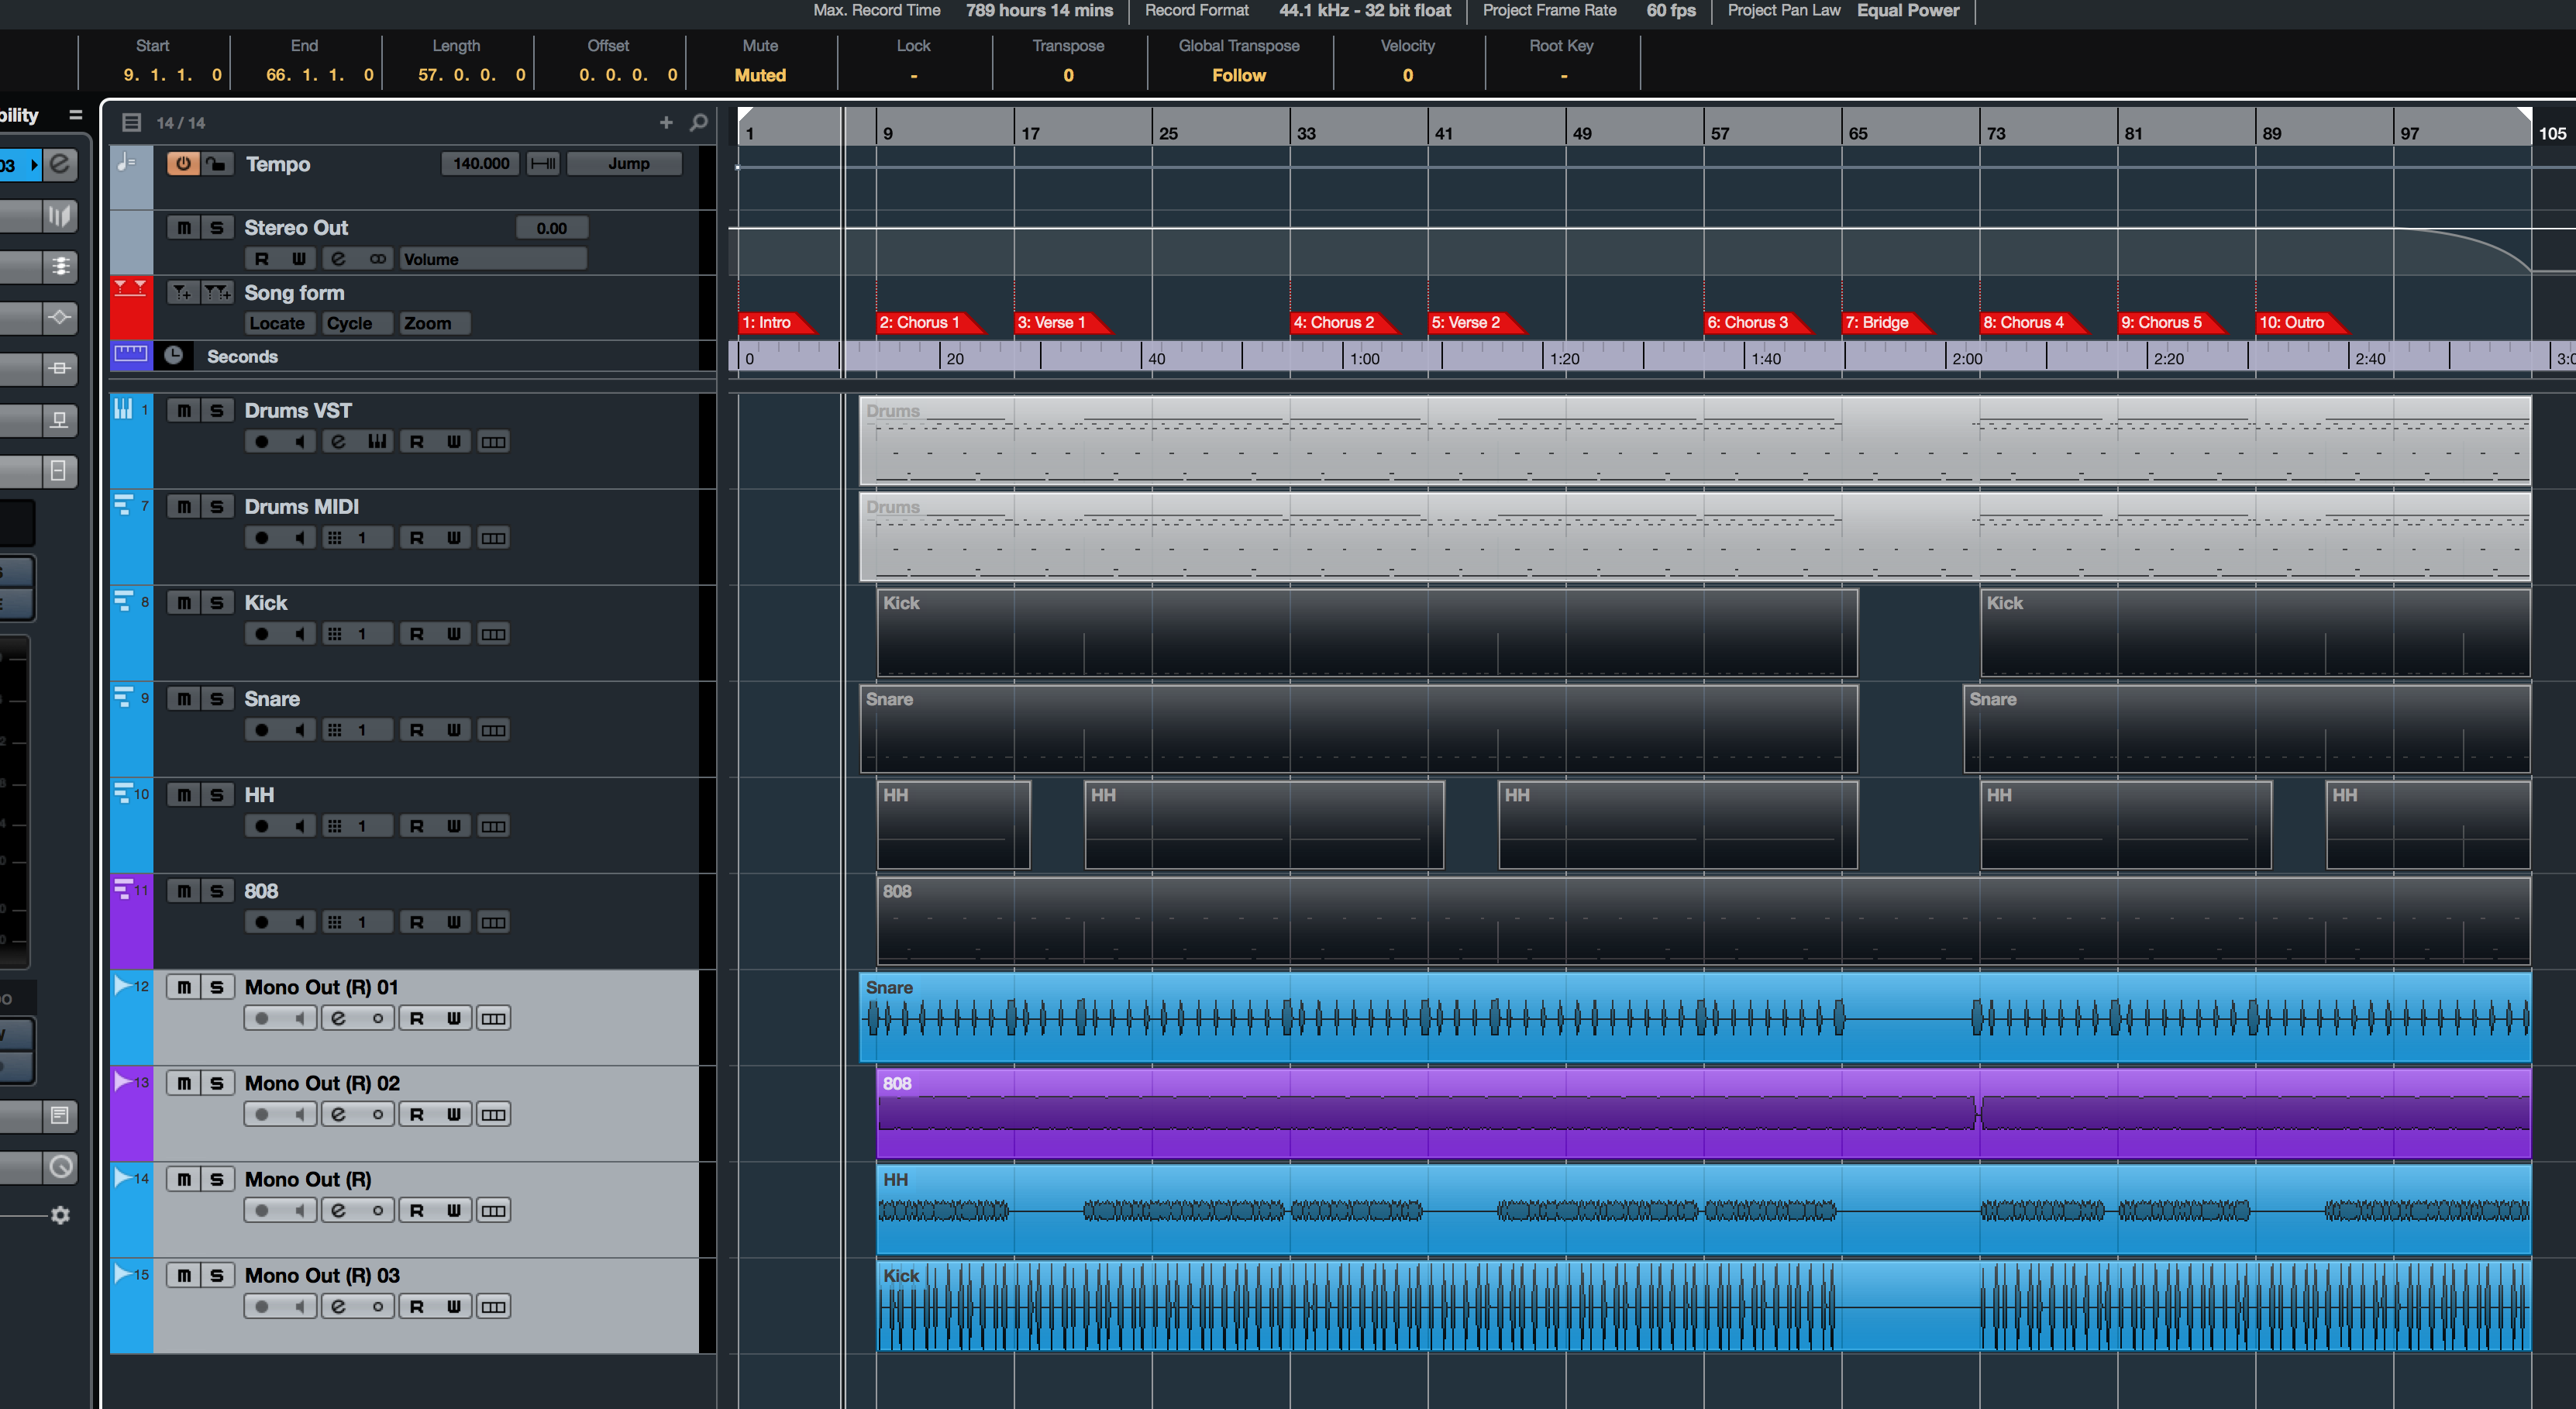Click the Mute field showing Muted

pyautogui.click(x=760, y=75)
